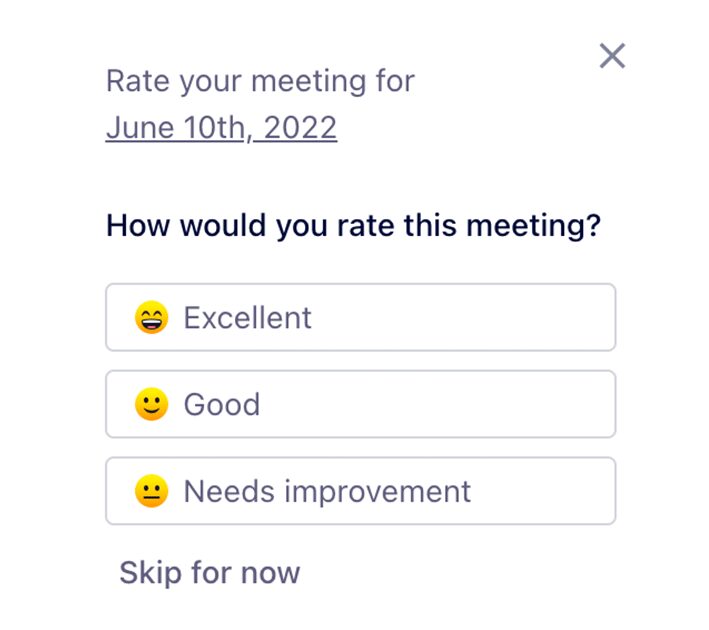Screen dimensions: 709x630
Task: Select the Needs improvement label text
Action: click(327, 492)
